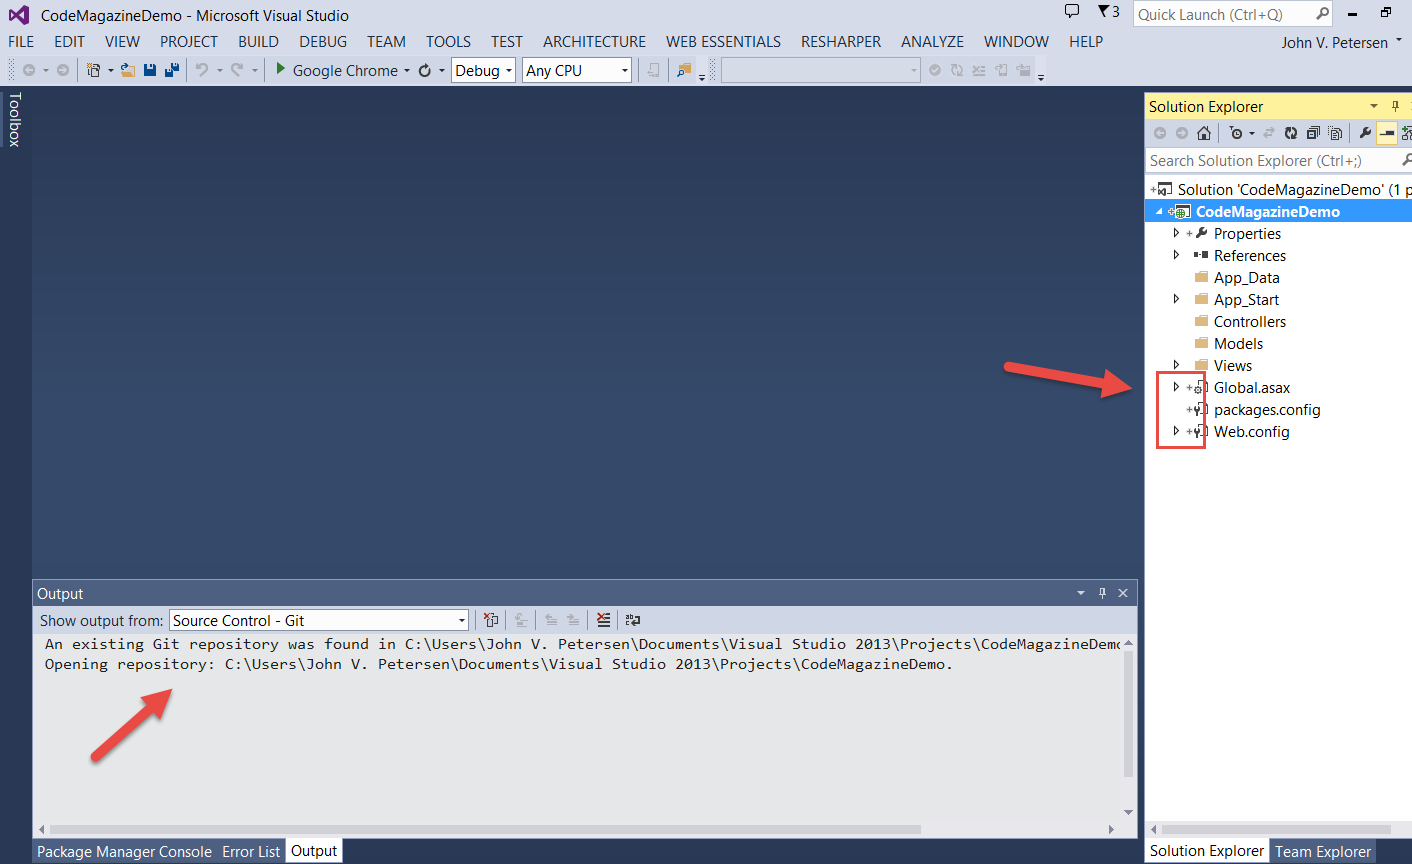
Task: Select the Models folder
Action: coord(1238,343)
